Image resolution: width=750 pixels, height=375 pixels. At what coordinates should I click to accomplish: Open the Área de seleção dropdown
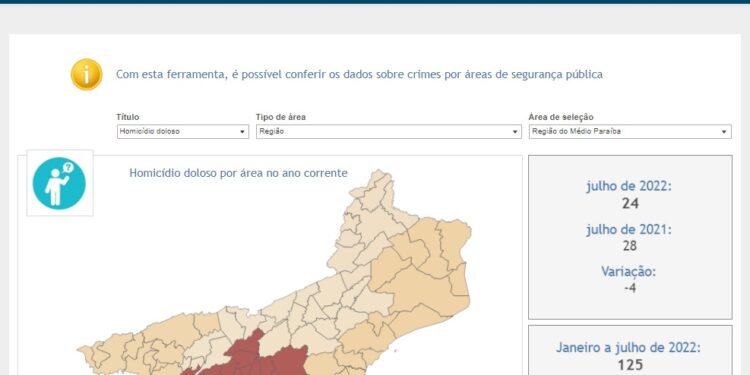(x=630, y=132)
